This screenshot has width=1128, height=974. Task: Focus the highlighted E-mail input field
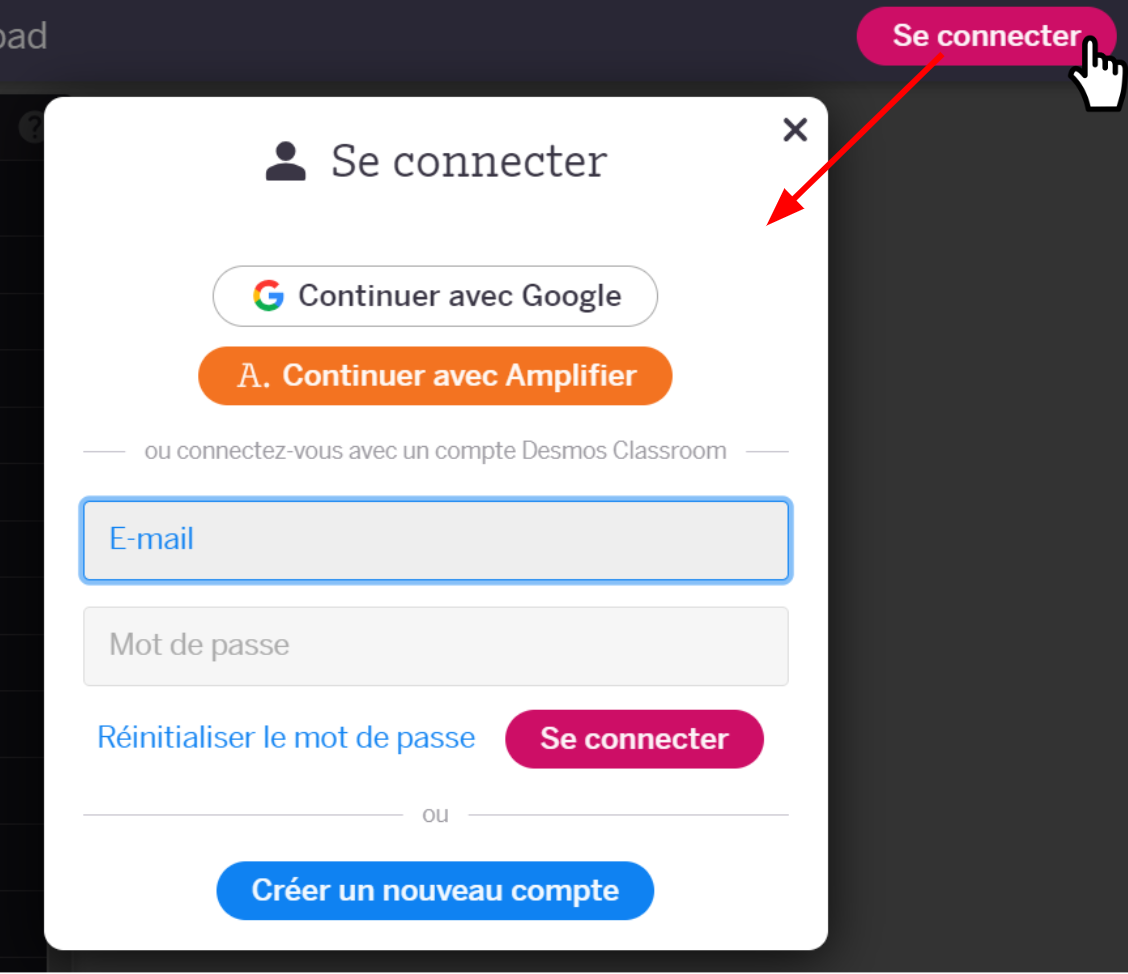click(x=435, y=539)
